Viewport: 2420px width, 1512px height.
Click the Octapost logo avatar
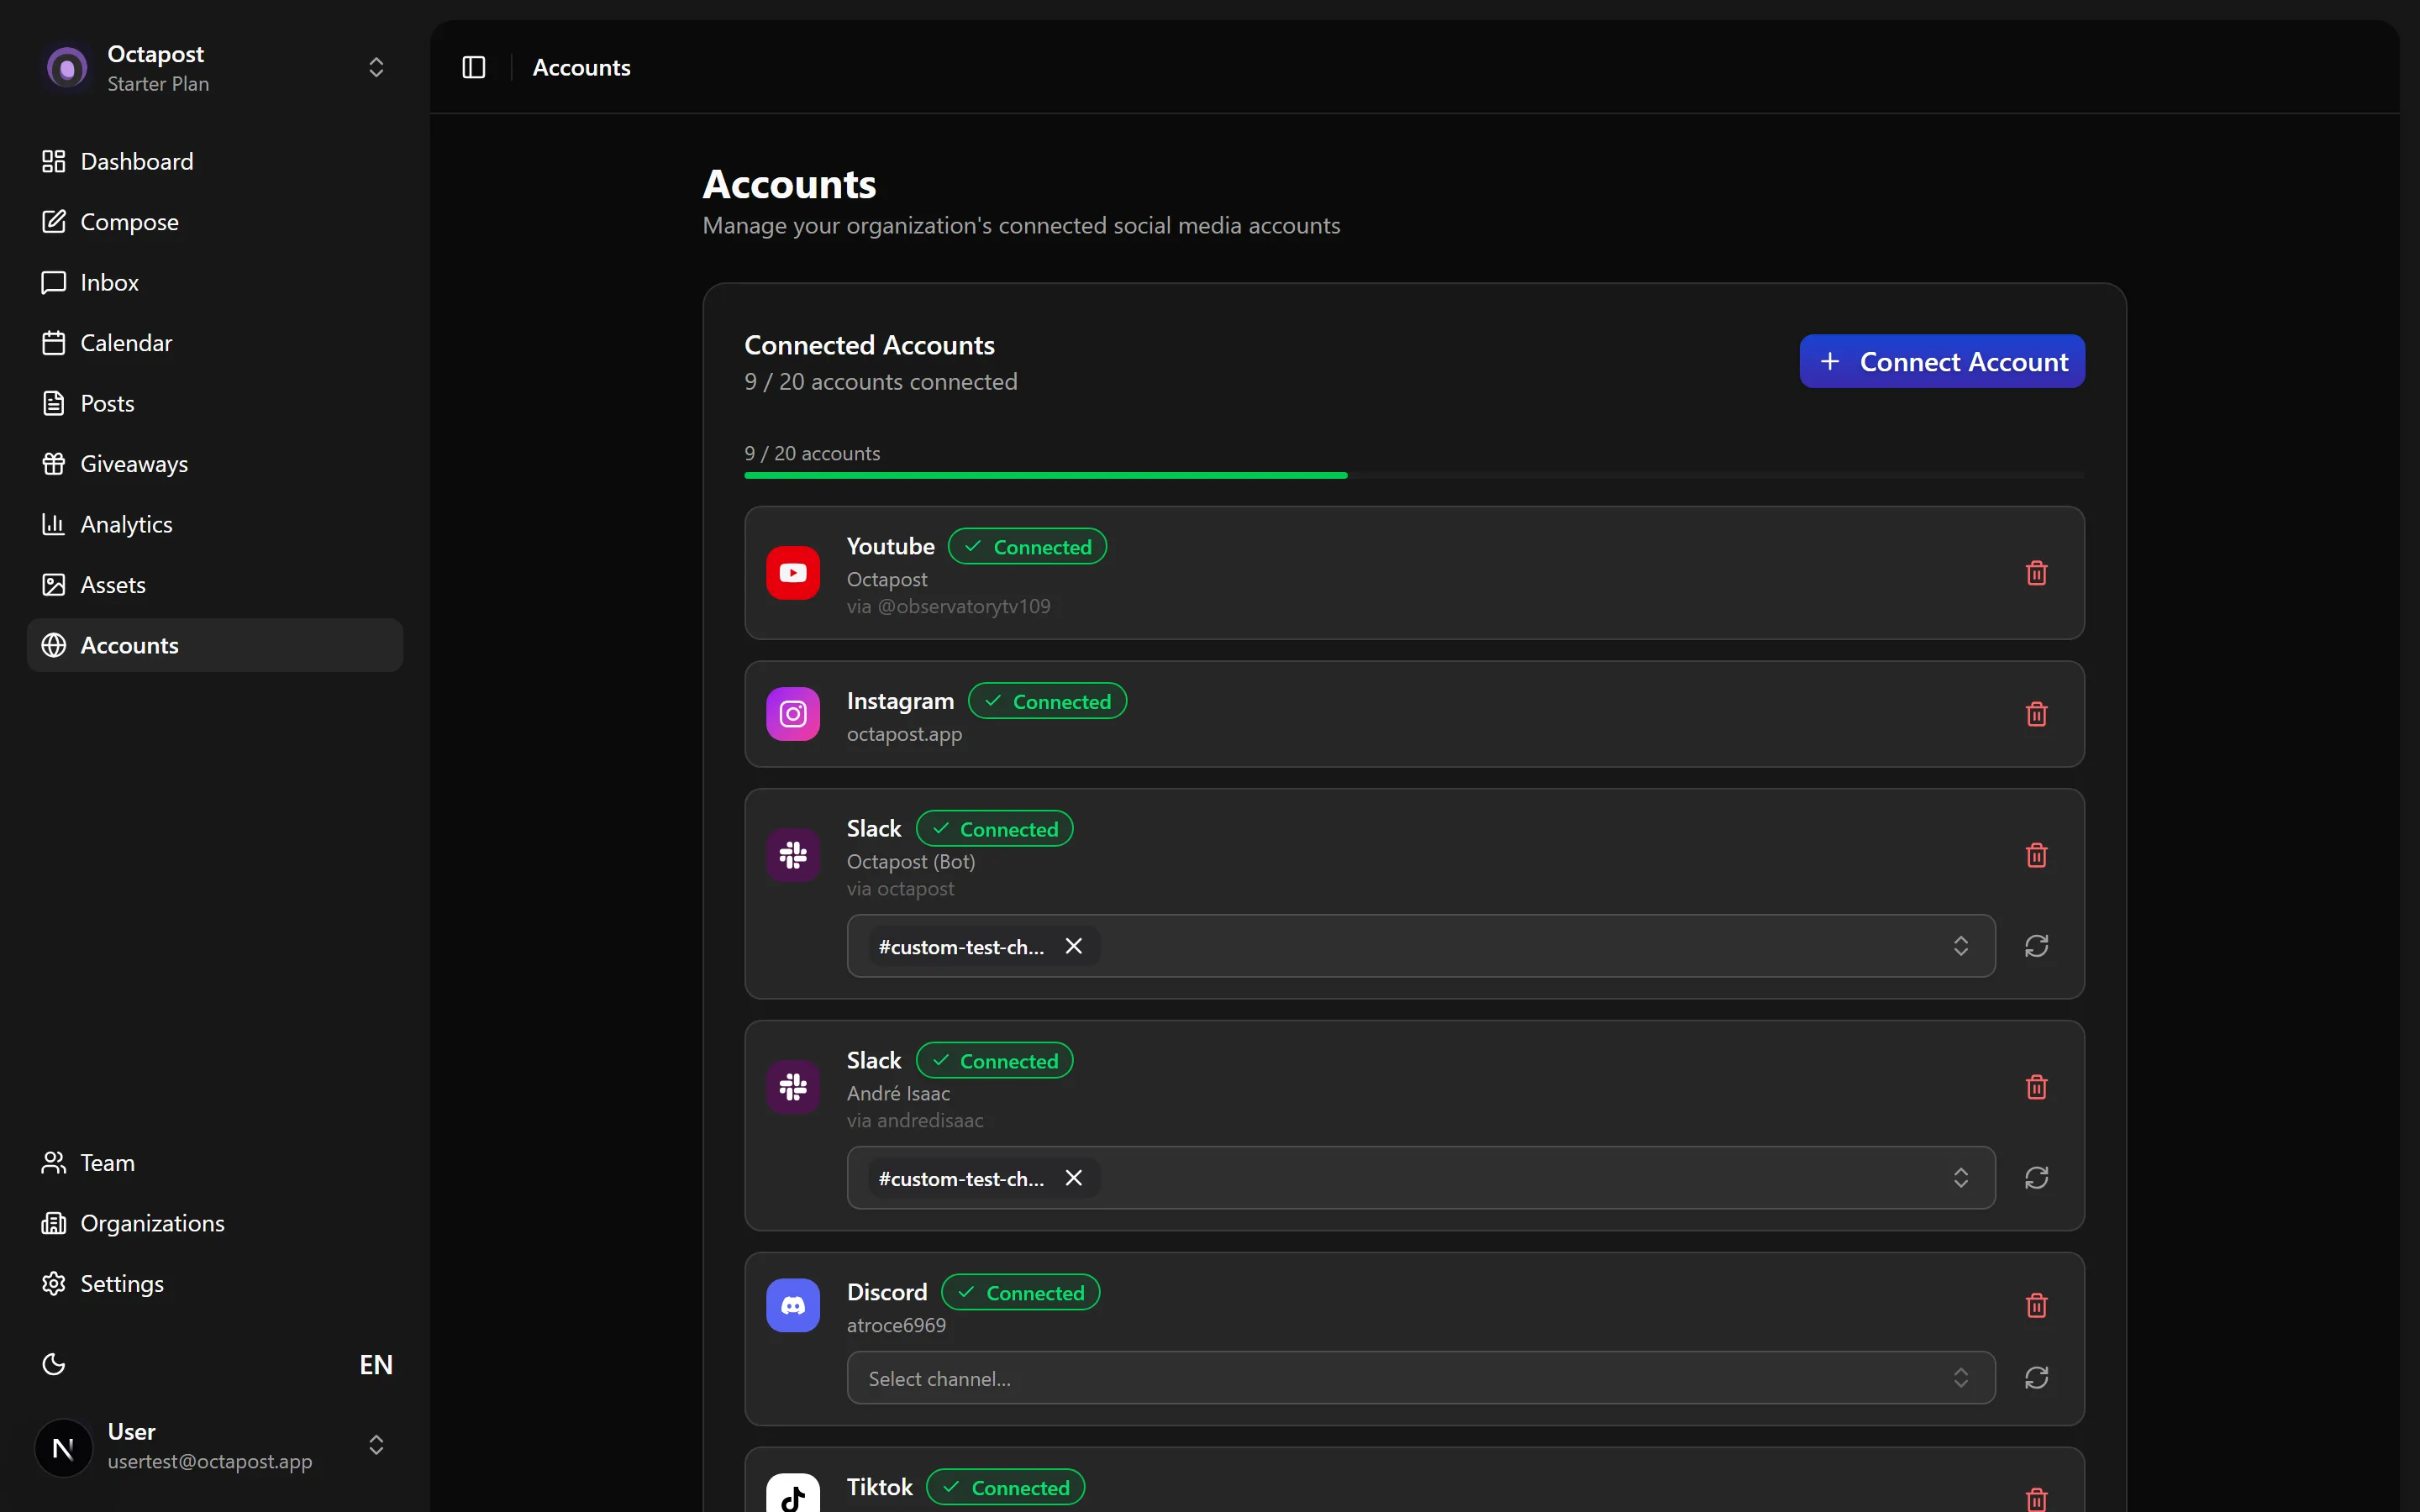tap(67, 68)
